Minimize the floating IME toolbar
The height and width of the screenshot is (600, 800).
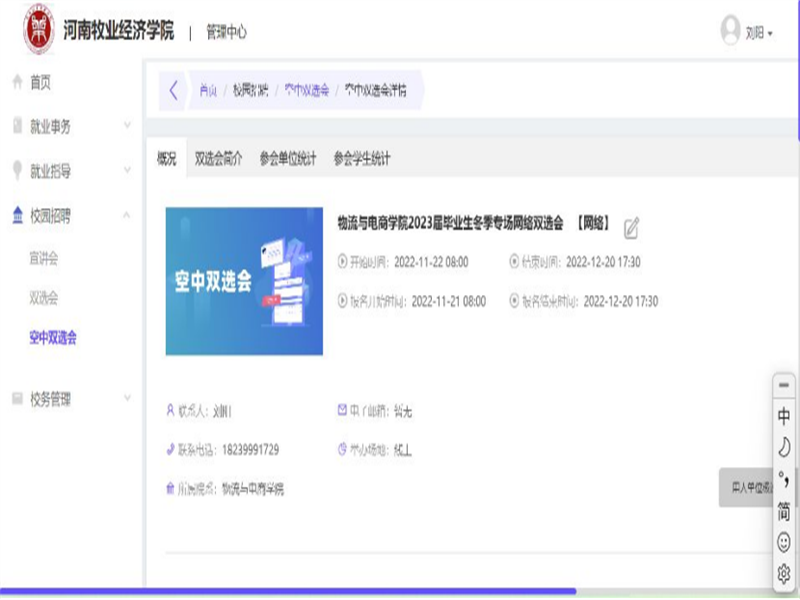[x=784, y=385]
